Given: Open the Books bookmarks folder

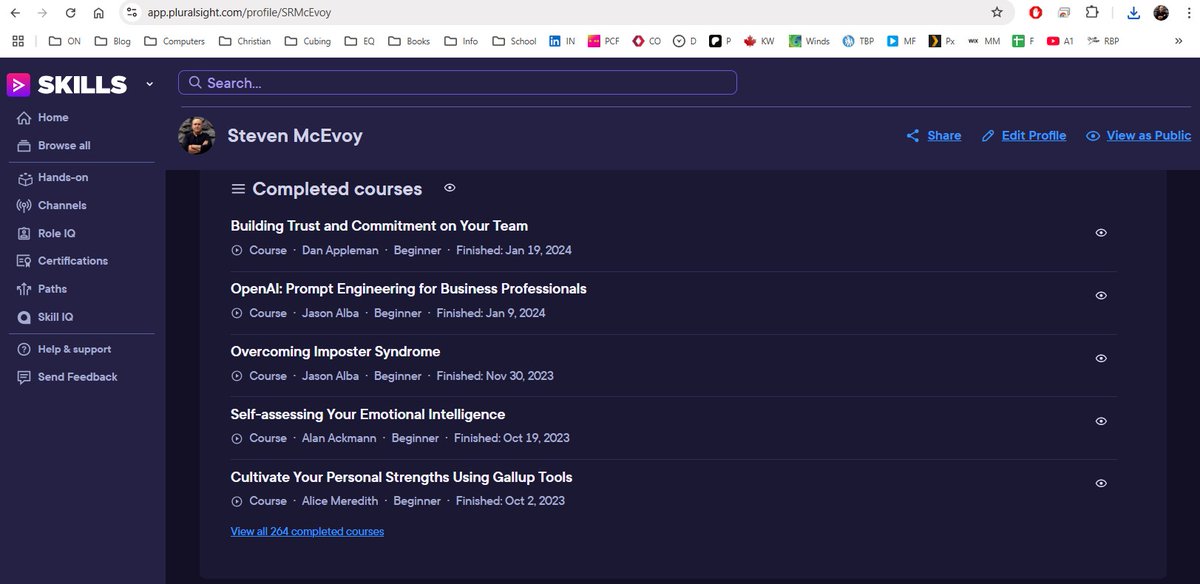Looking at the screenshot, I should 409,41.
